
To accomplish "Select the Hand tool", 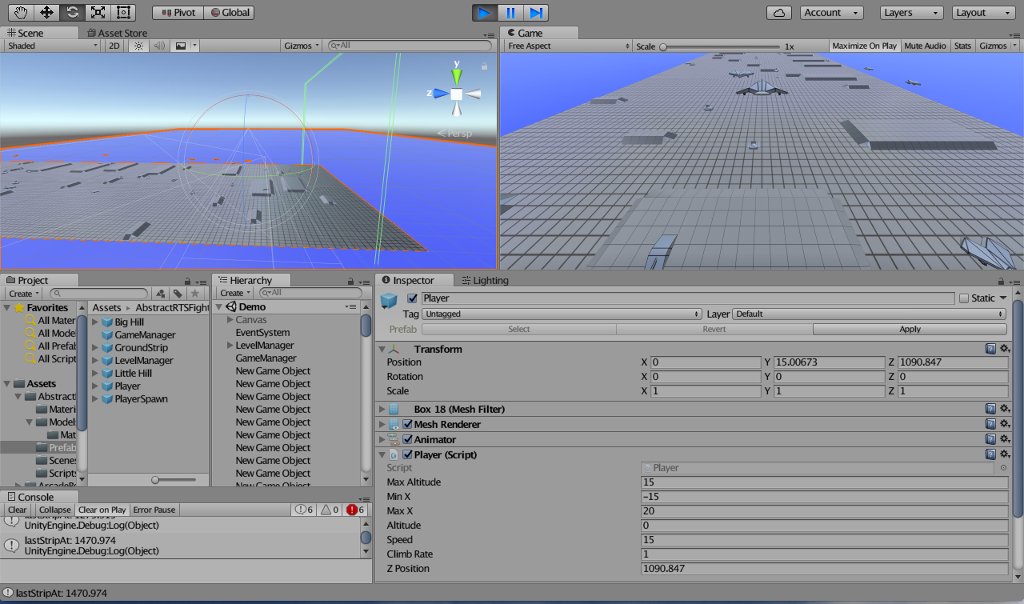I will [21, 12].
